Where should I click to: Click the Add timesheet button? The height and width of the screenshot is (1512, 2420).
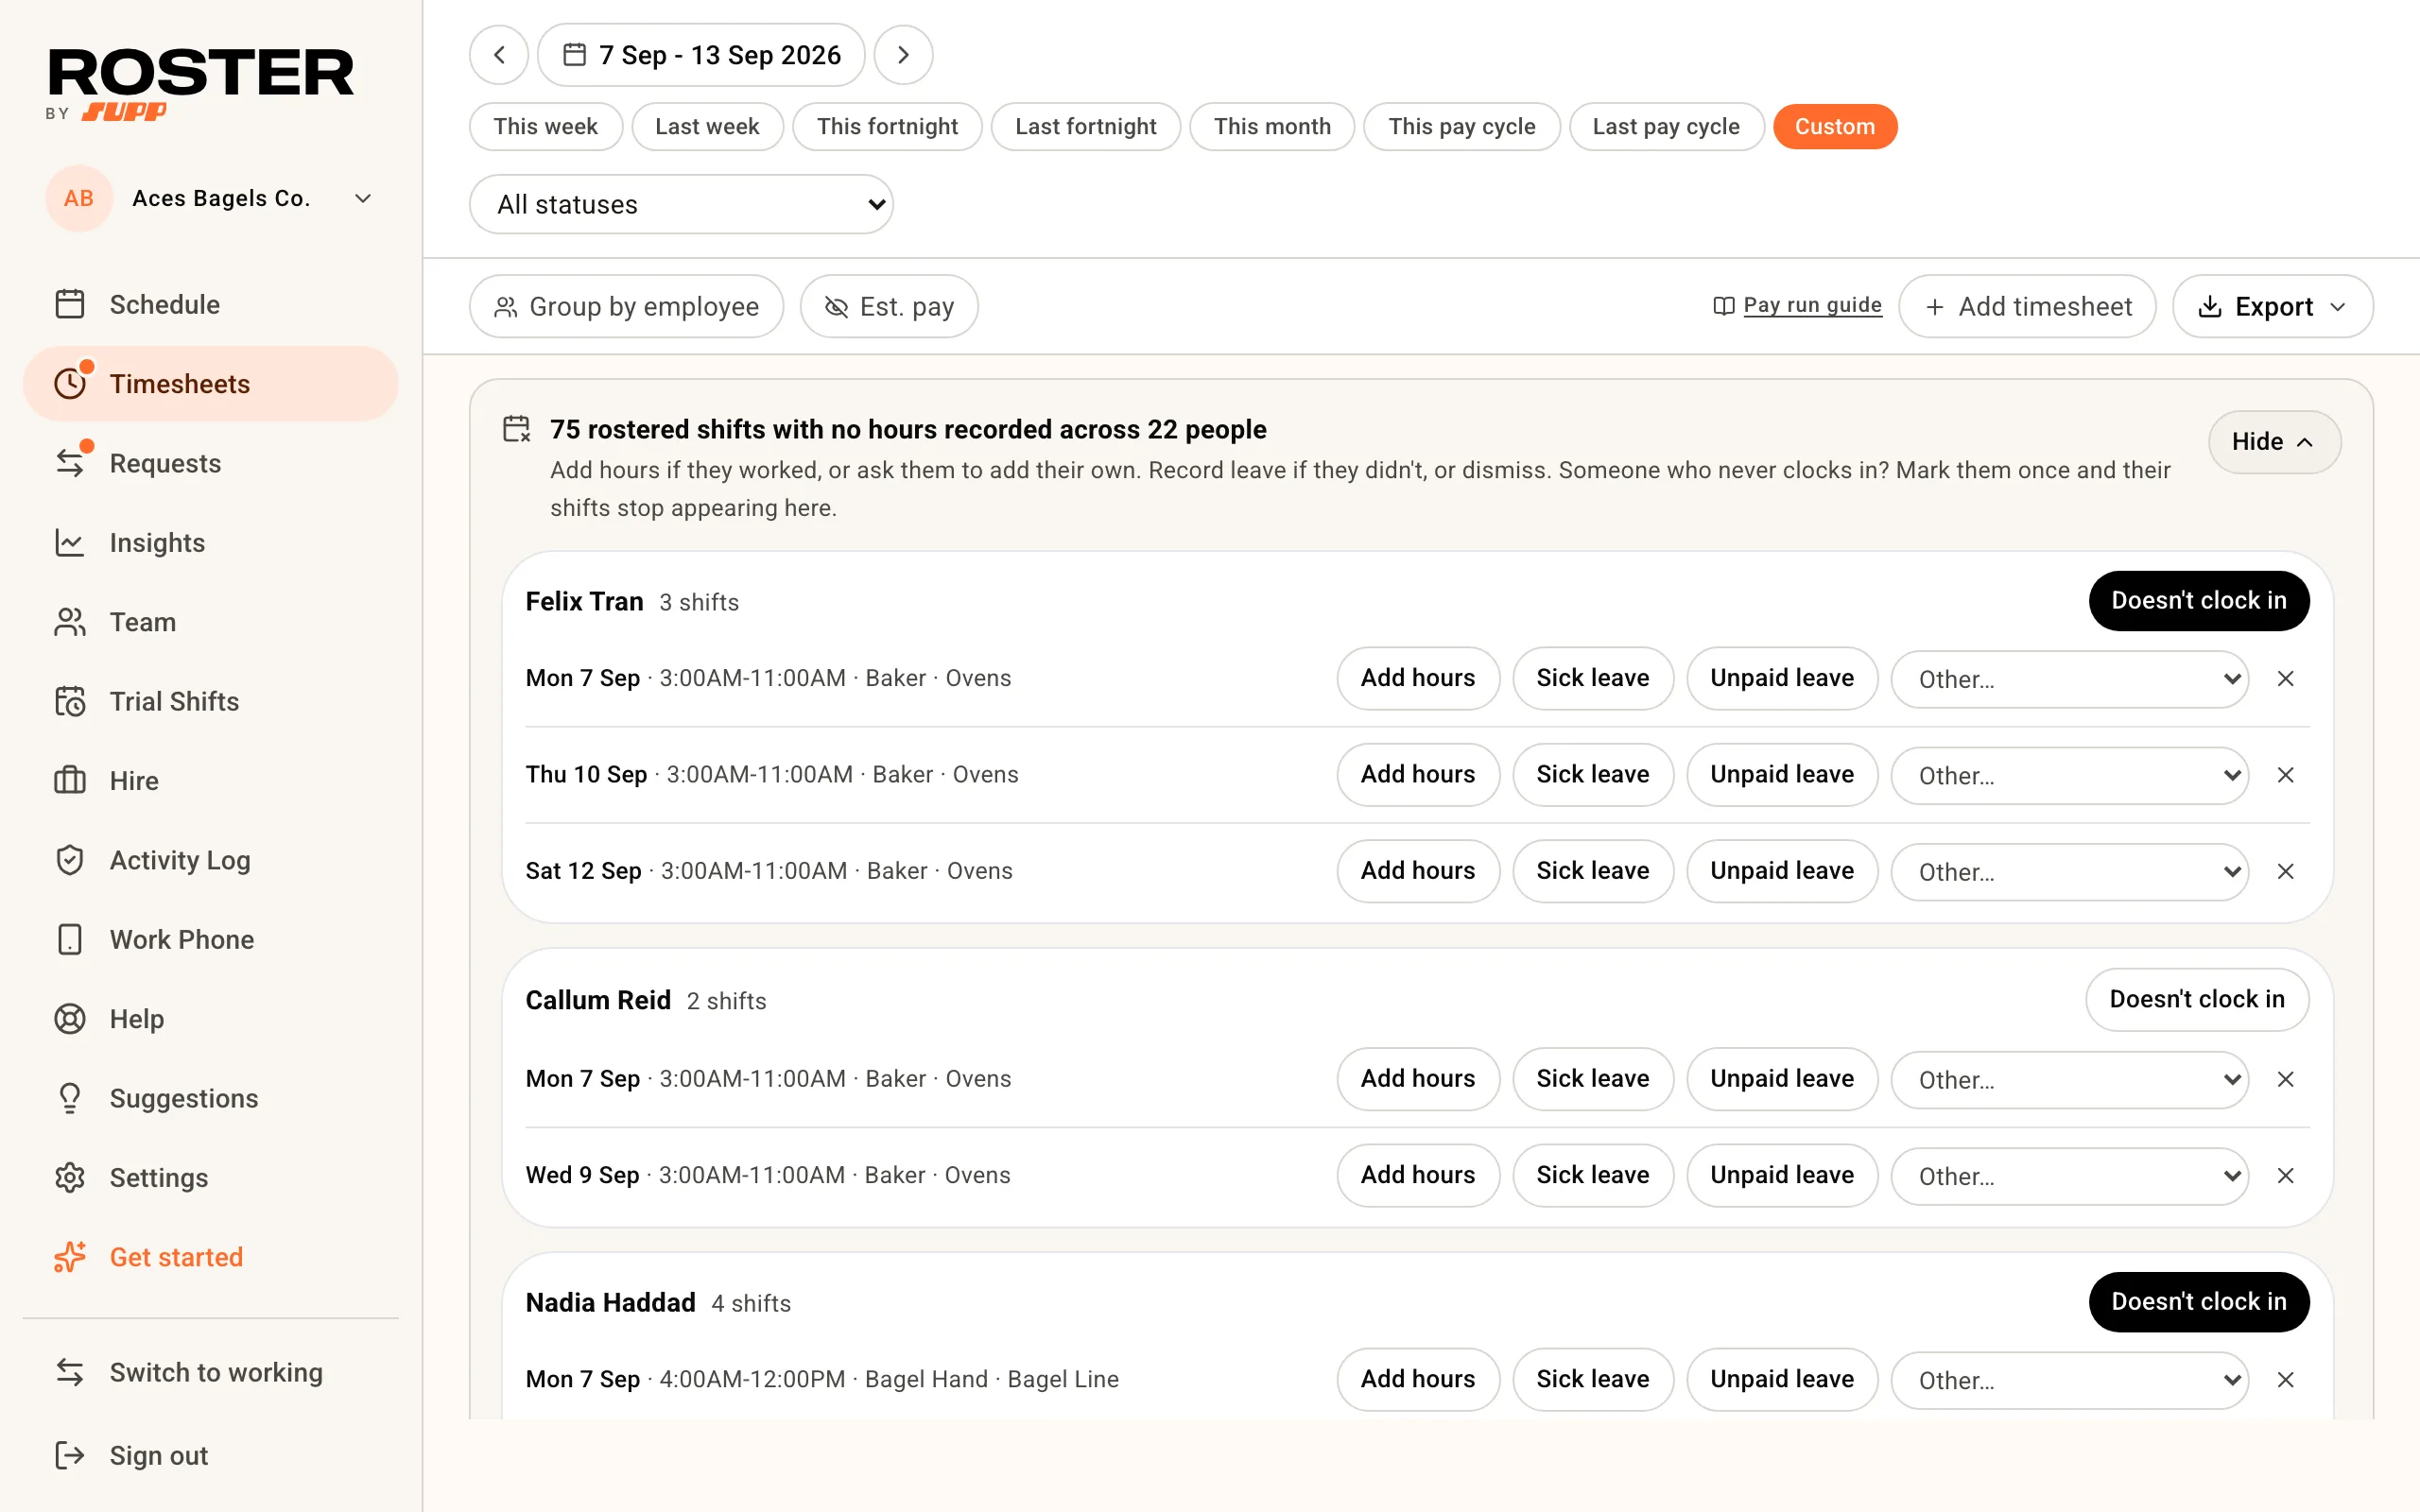pos(2027,306)
